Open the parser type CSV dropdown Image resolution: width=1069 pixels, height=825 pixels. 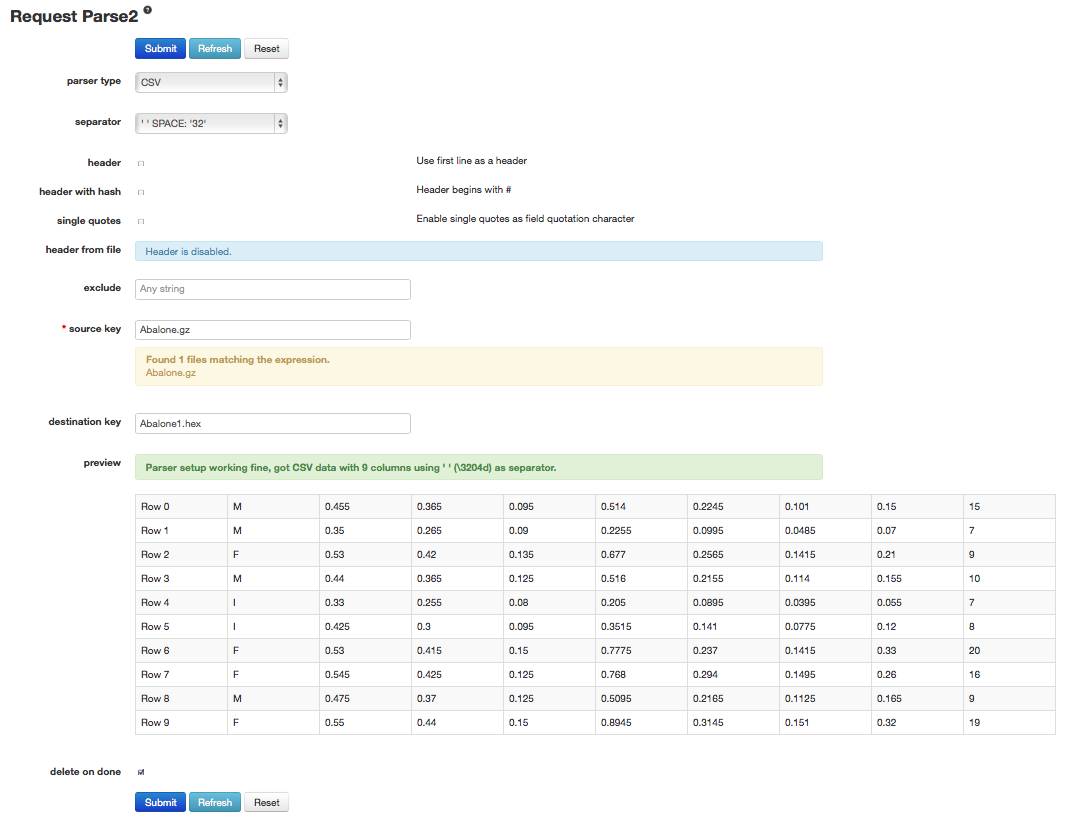pyautogui.click(x=211, y=82)
